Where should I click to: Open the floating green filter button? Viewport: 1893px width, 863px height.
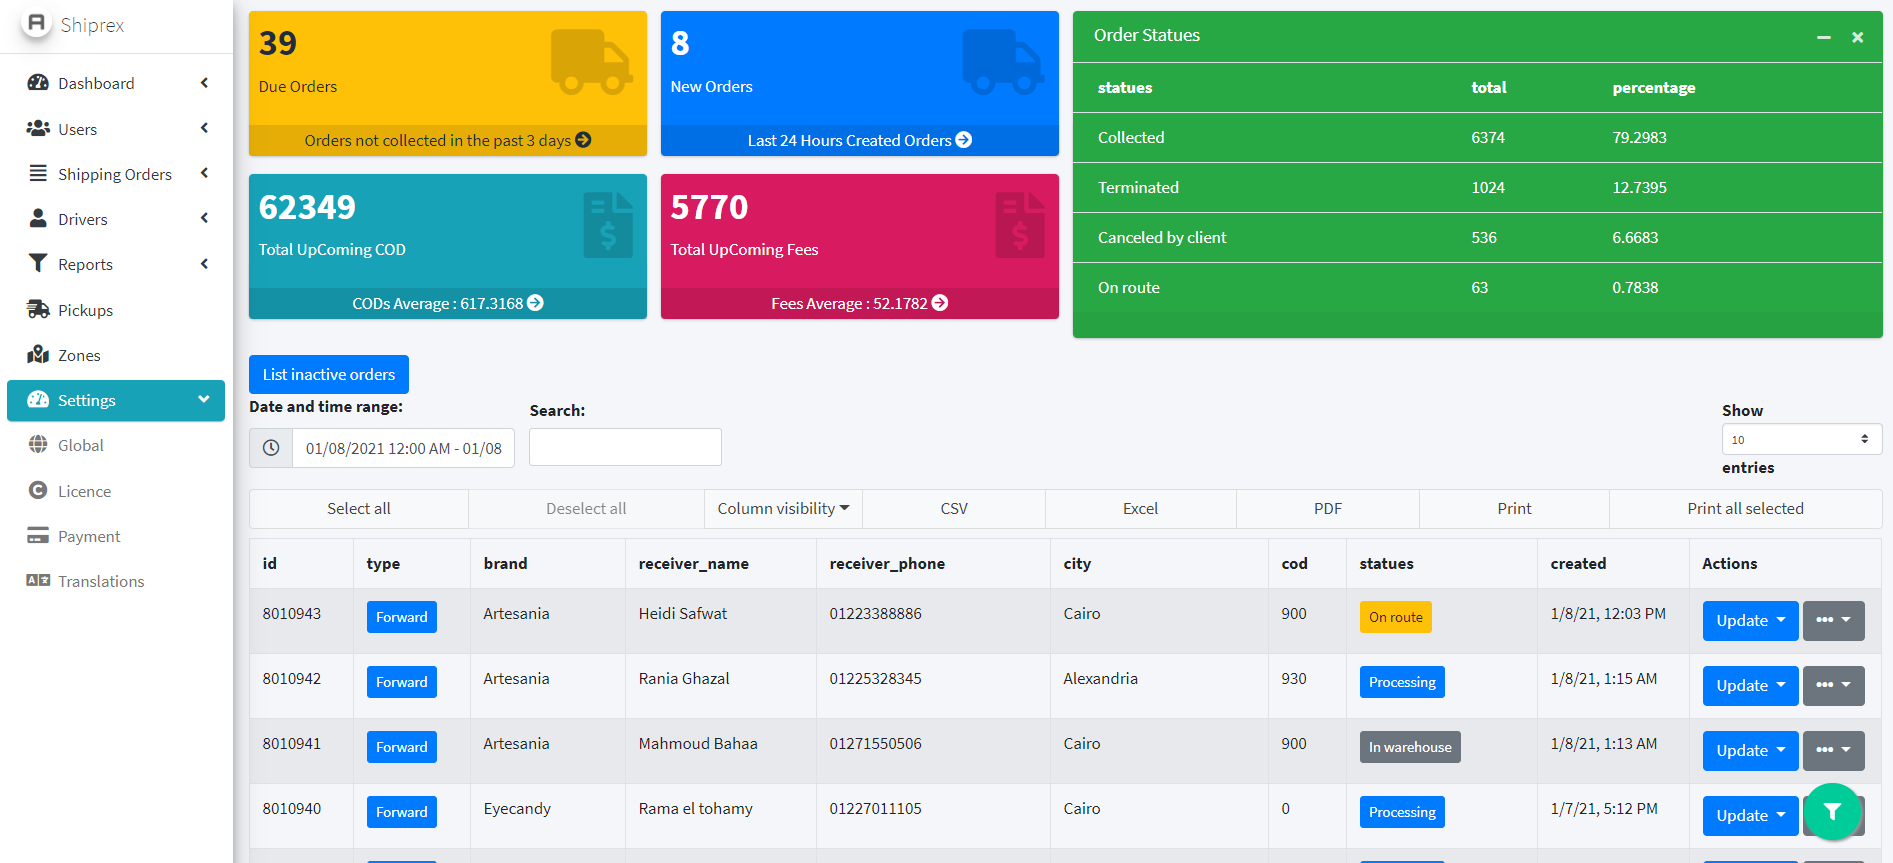(1832, 812)
